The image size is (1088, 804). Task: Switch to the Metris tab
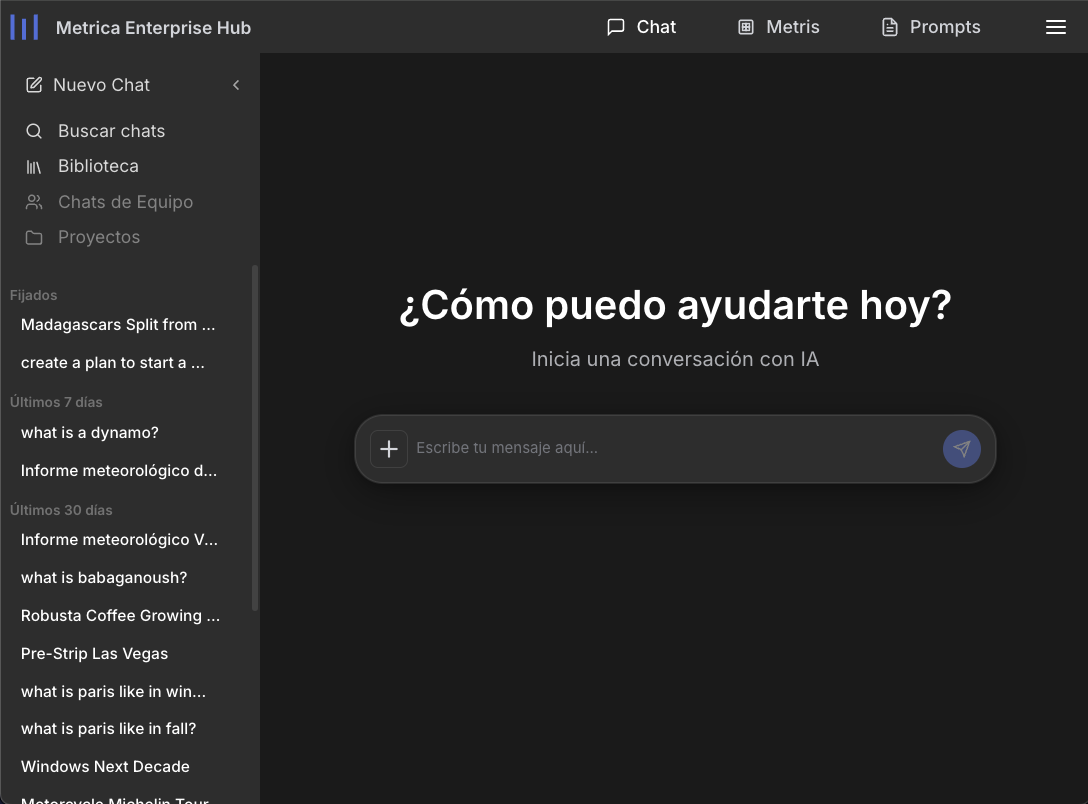[x=779, y=27]
